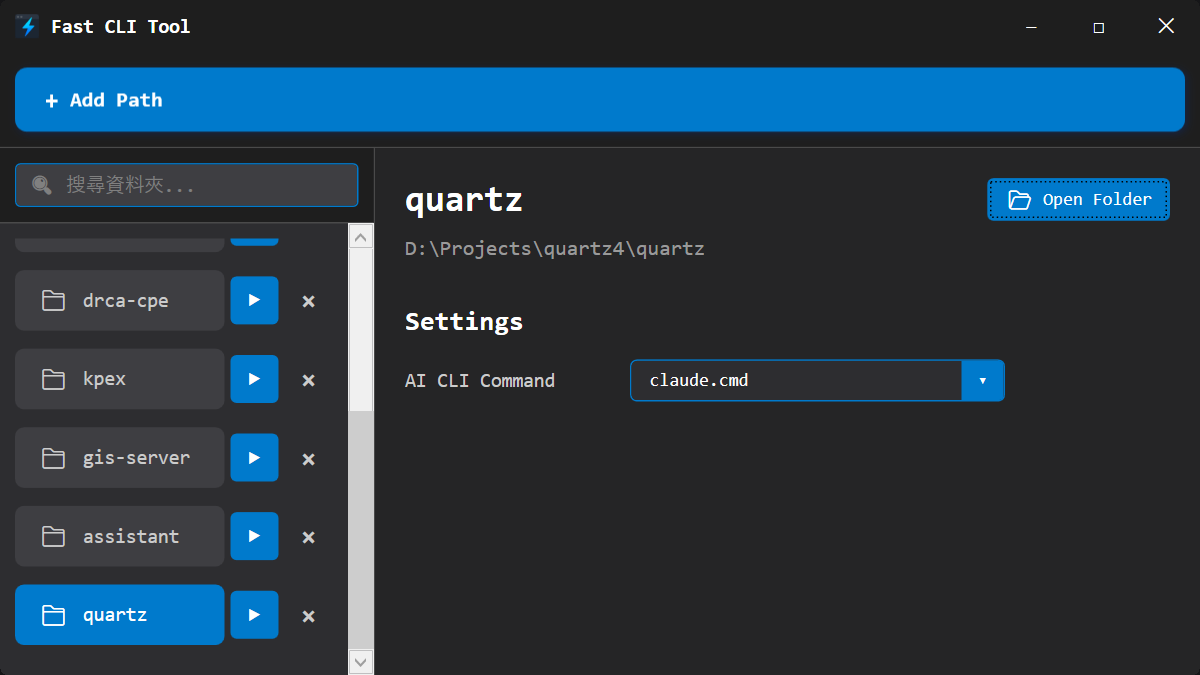Viewport: 1200px width, 675px height.
Task: Click the magnifier icon in the search box
Action: click(40, 184)
